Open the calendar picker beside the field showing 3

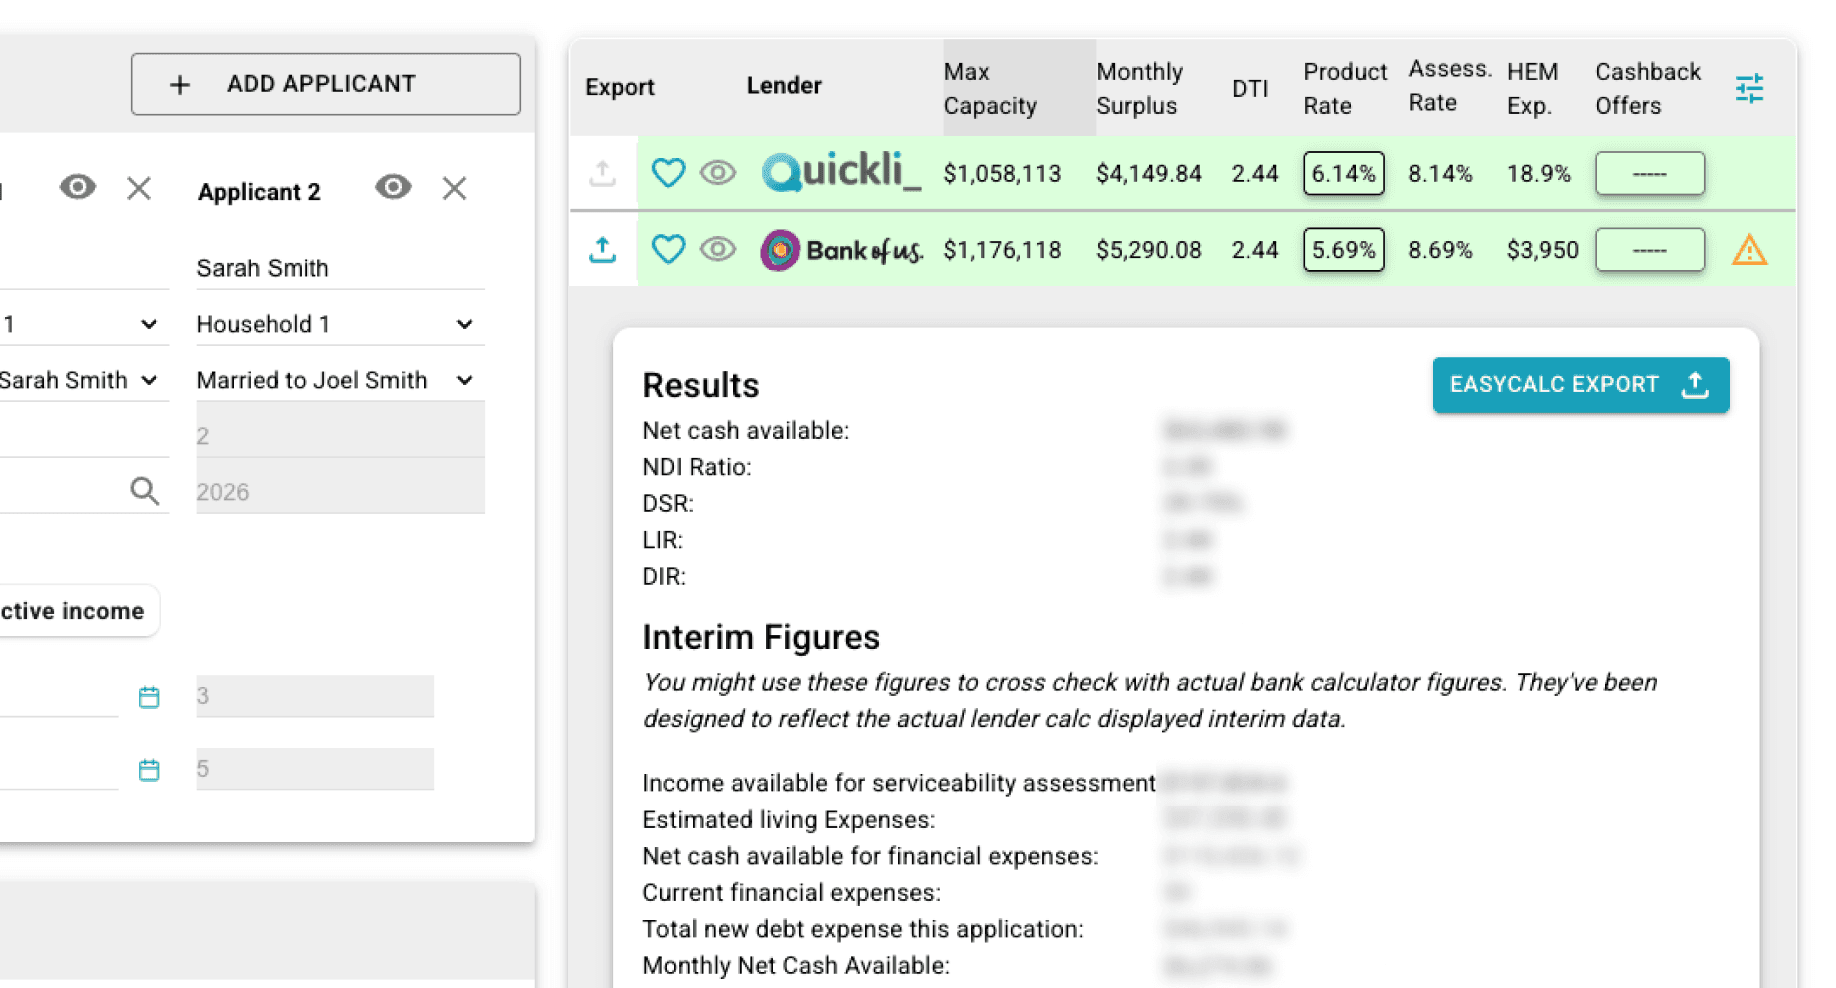click(149, 697)
